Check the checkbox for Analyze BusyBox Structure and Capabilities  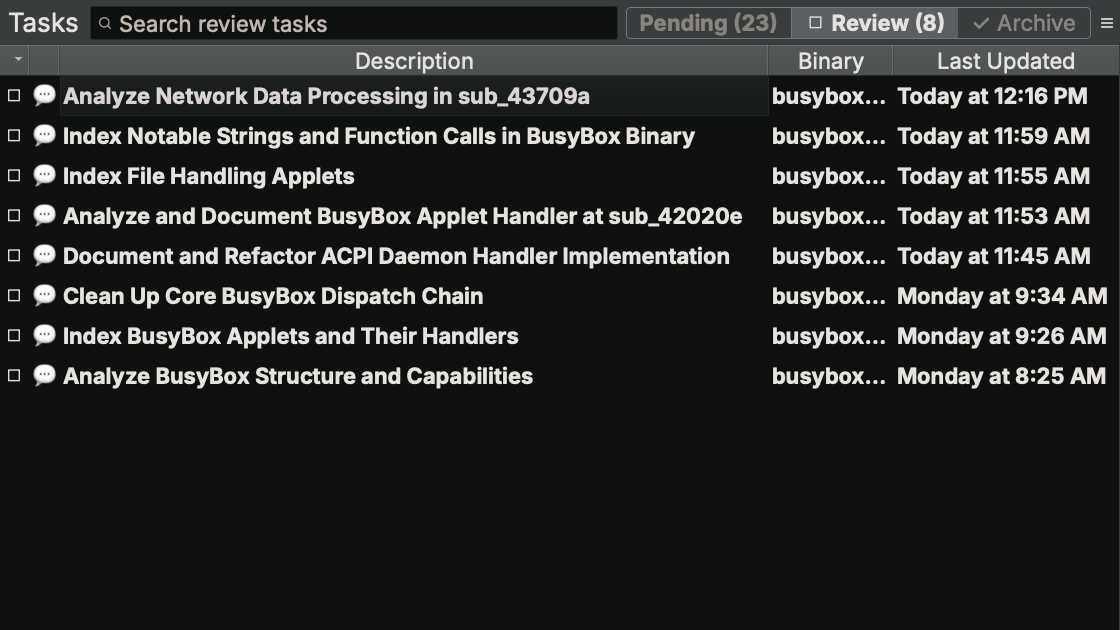coord(14,376)
